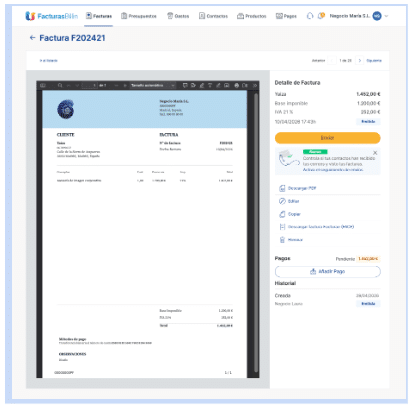Click the FacturasBilin logo
Viewport: 411px width, 411px height.
(51, 16)
